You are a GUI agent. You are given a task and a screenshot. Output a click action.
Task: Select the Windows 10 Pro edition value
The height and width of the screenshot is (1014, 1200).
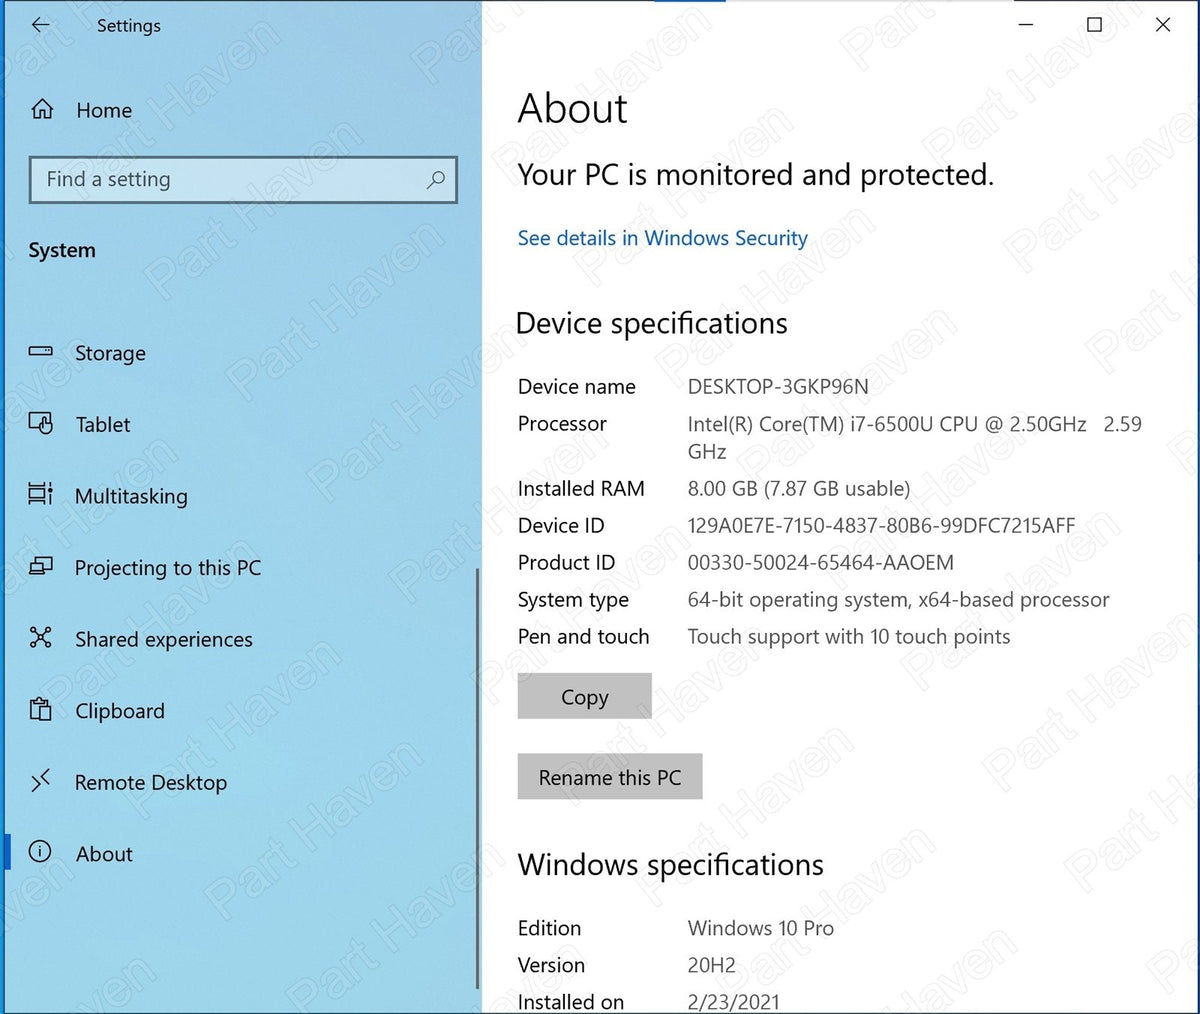760,928
